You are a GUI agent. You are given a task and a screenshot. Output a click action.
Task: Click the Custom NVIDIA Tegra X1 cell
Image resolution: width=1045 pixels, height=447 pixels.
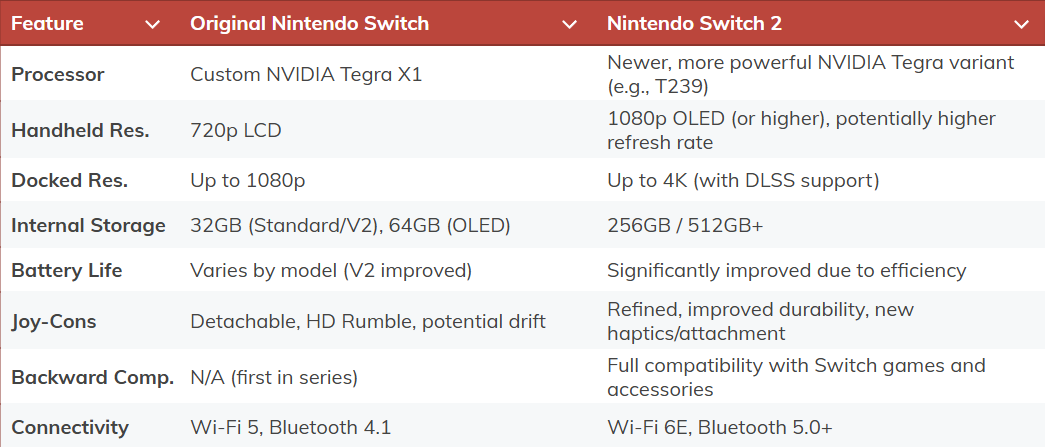click(x=306, y=75)
